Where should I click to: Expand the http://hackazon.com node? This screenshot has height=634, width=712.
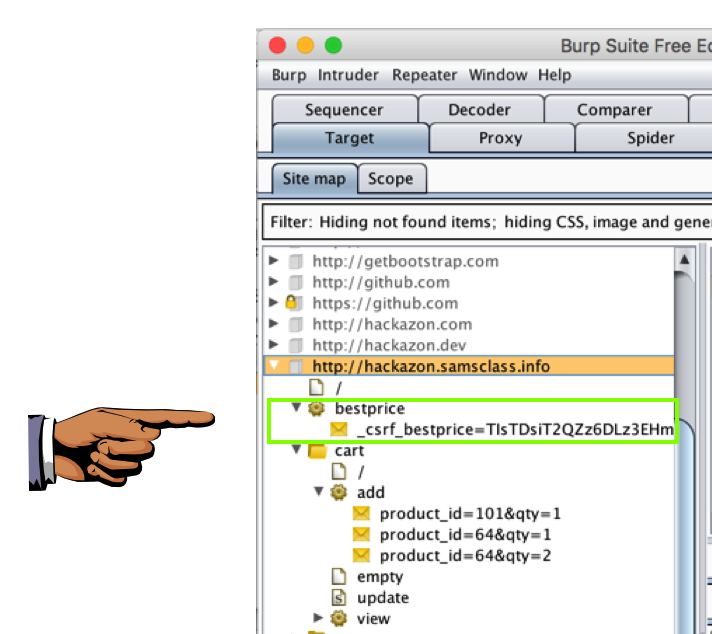[273, 323]
